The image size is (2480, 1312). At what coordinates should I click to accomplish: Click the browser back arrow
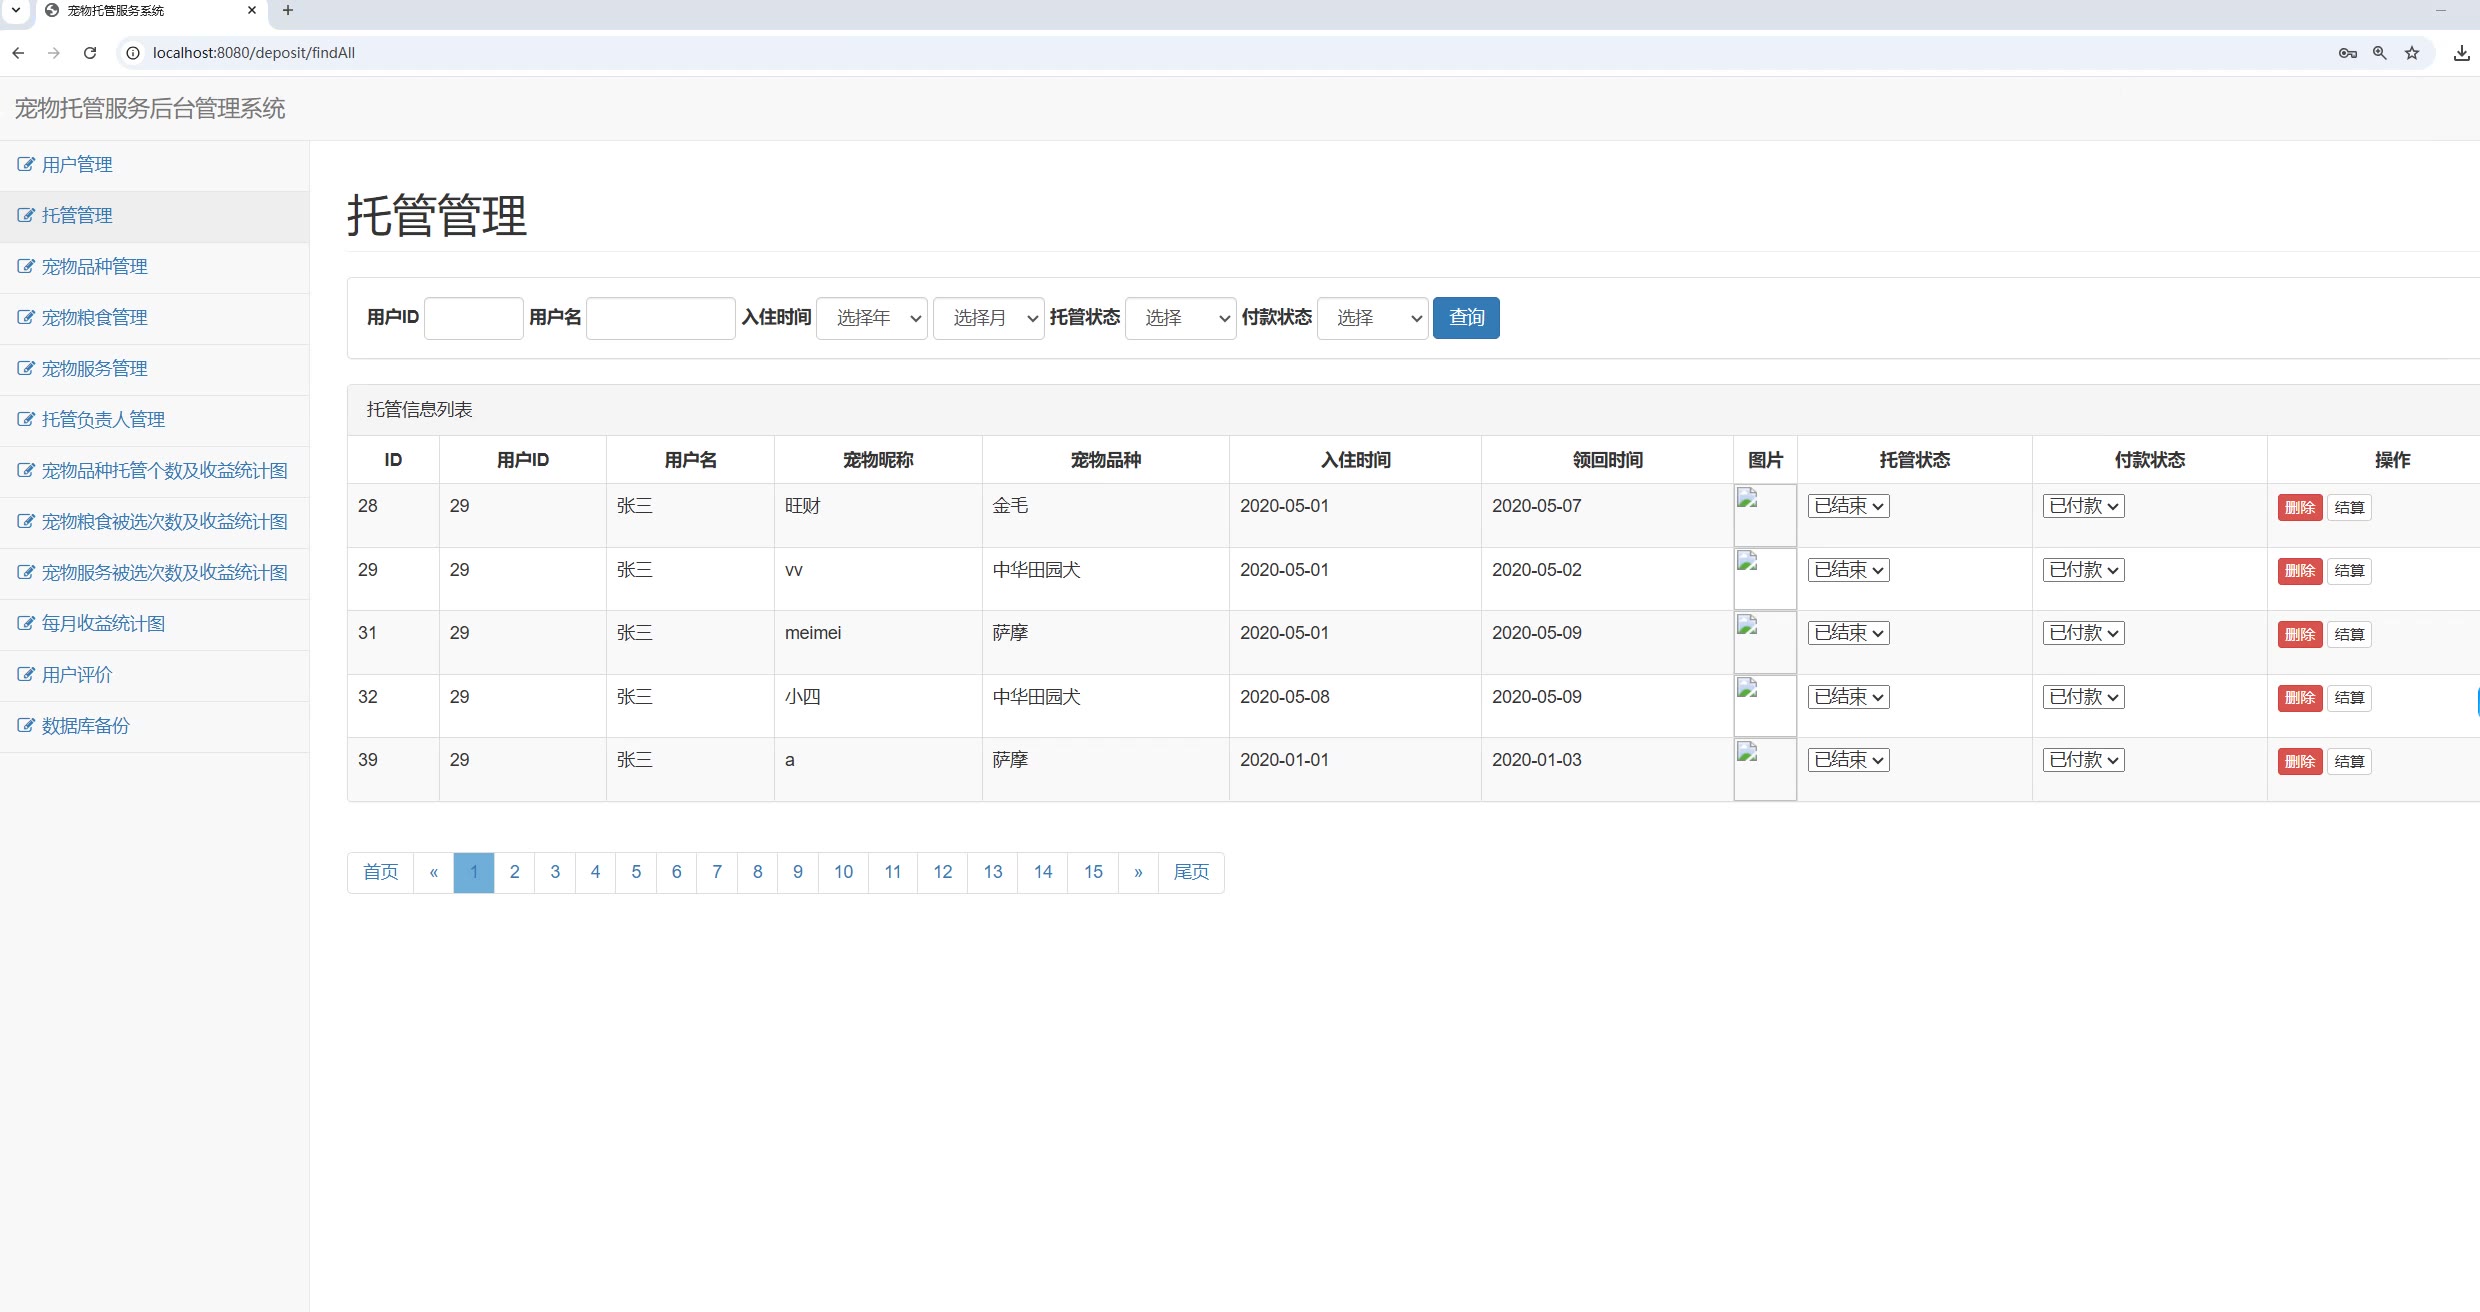[x=18, y=53]
